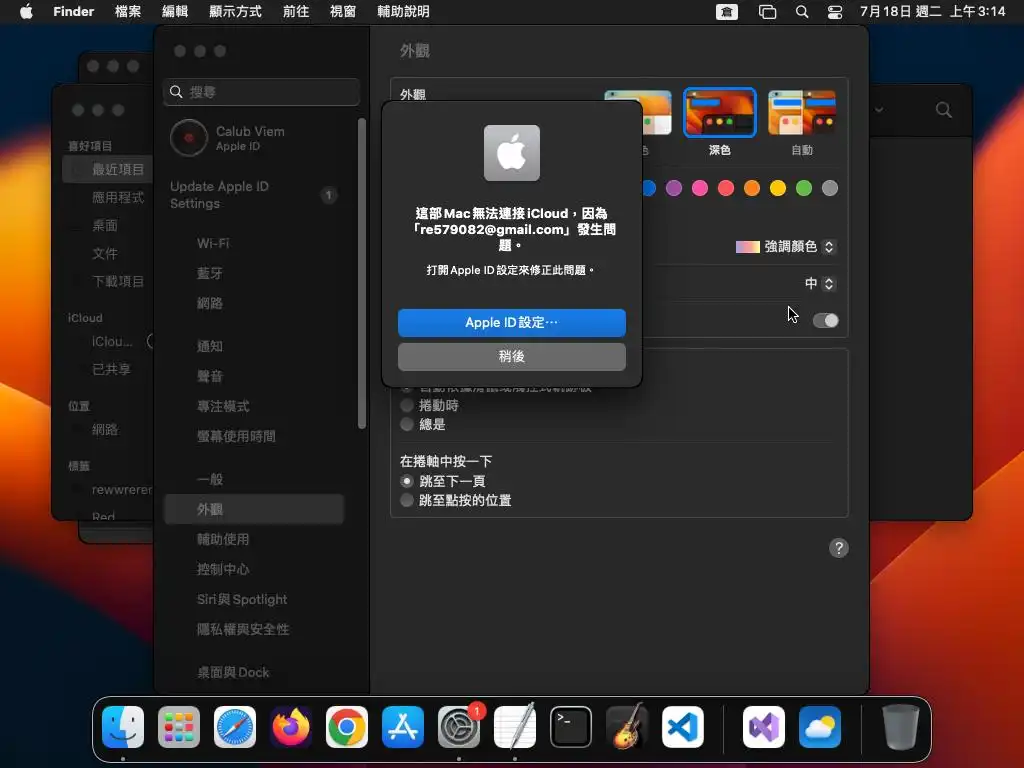
Task: Click the search icon in the Finder window
Action: point(944,110)
